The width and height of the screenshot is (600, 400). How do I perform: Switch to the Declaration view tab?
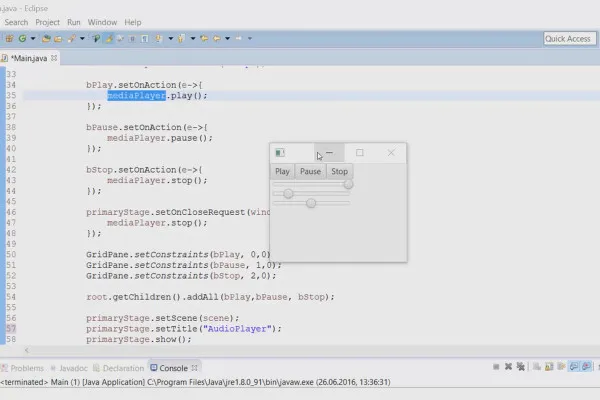(x=119, y=368)
